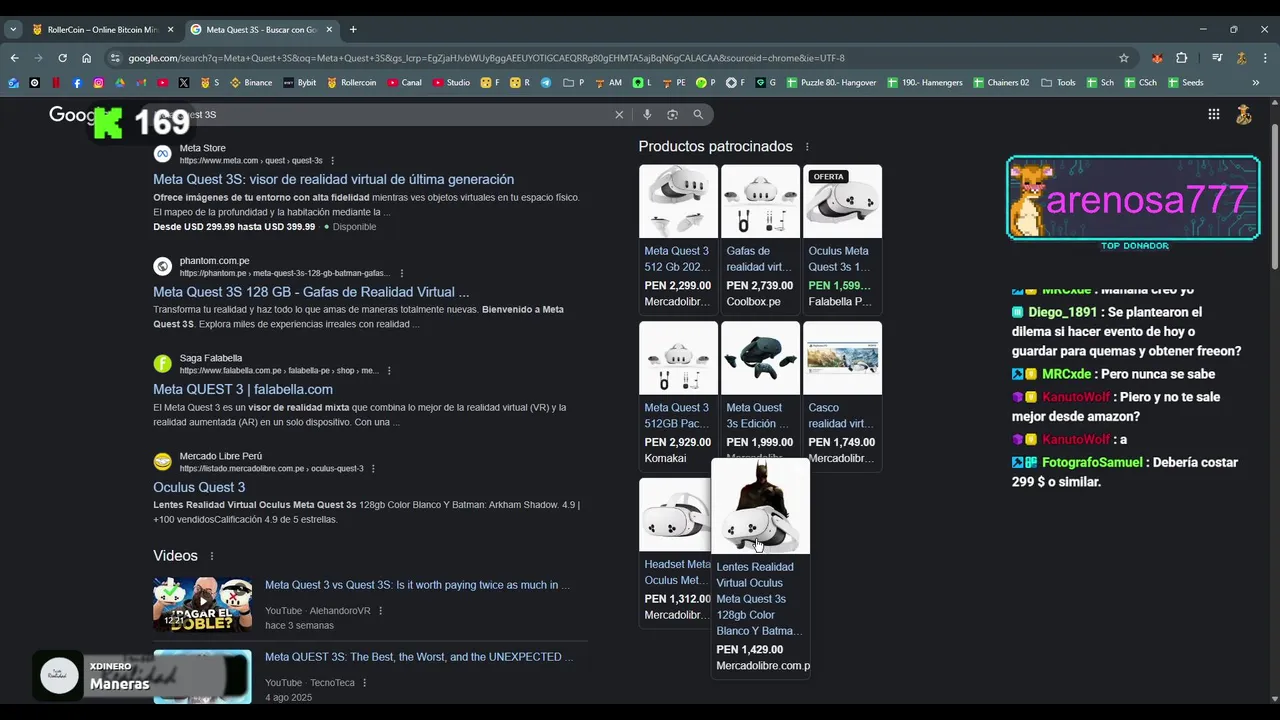The image size is (1280, 720).
Task: View site information icon in address bar
Action: tap(114, 58)
